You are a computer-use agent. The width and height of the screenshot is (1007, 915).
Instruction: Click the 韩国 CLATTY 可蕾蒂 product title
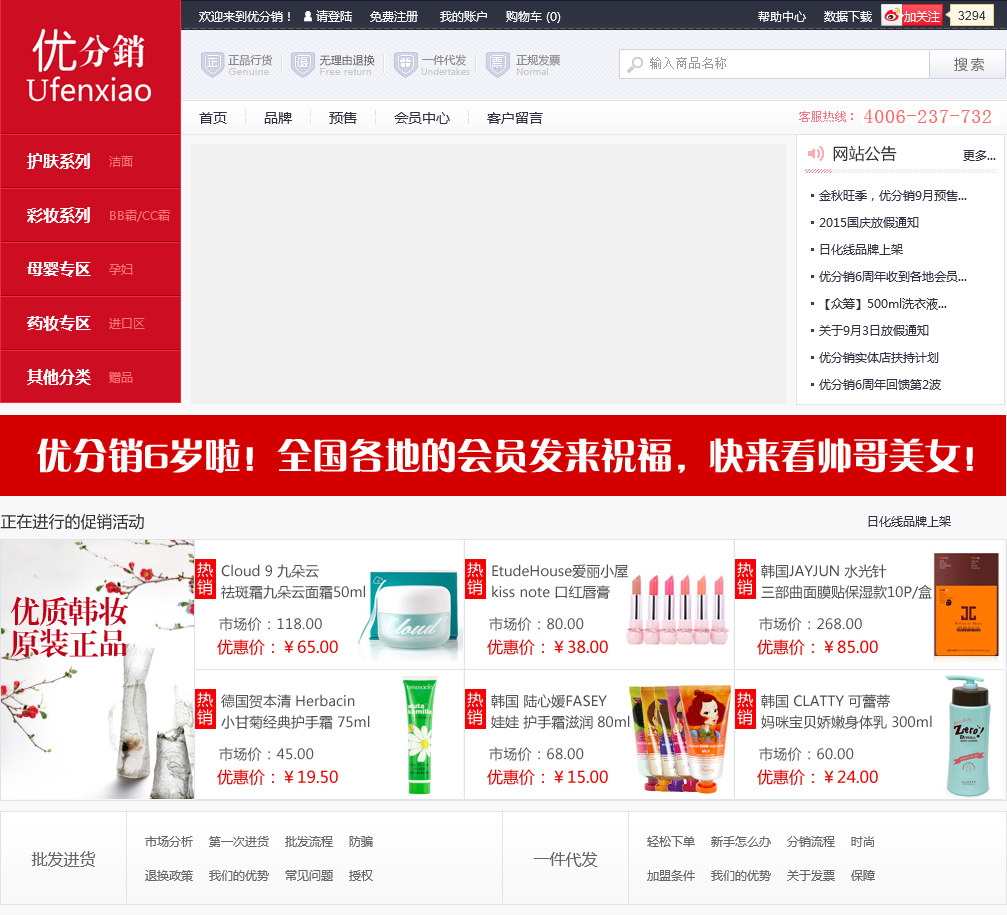(x=825, y=701)
